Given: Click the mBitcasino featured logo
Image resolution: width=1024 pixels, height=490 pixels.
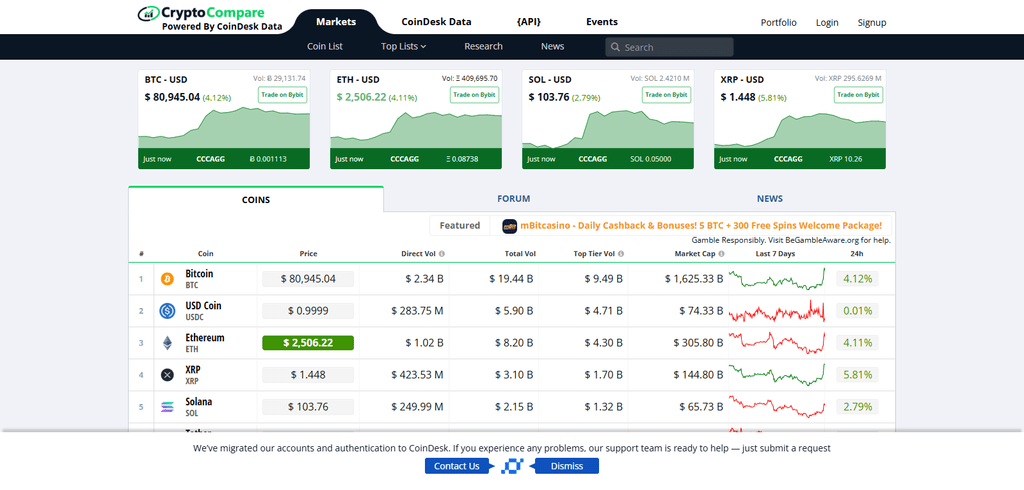Looking at the screenshot, I should coord(509,226).
